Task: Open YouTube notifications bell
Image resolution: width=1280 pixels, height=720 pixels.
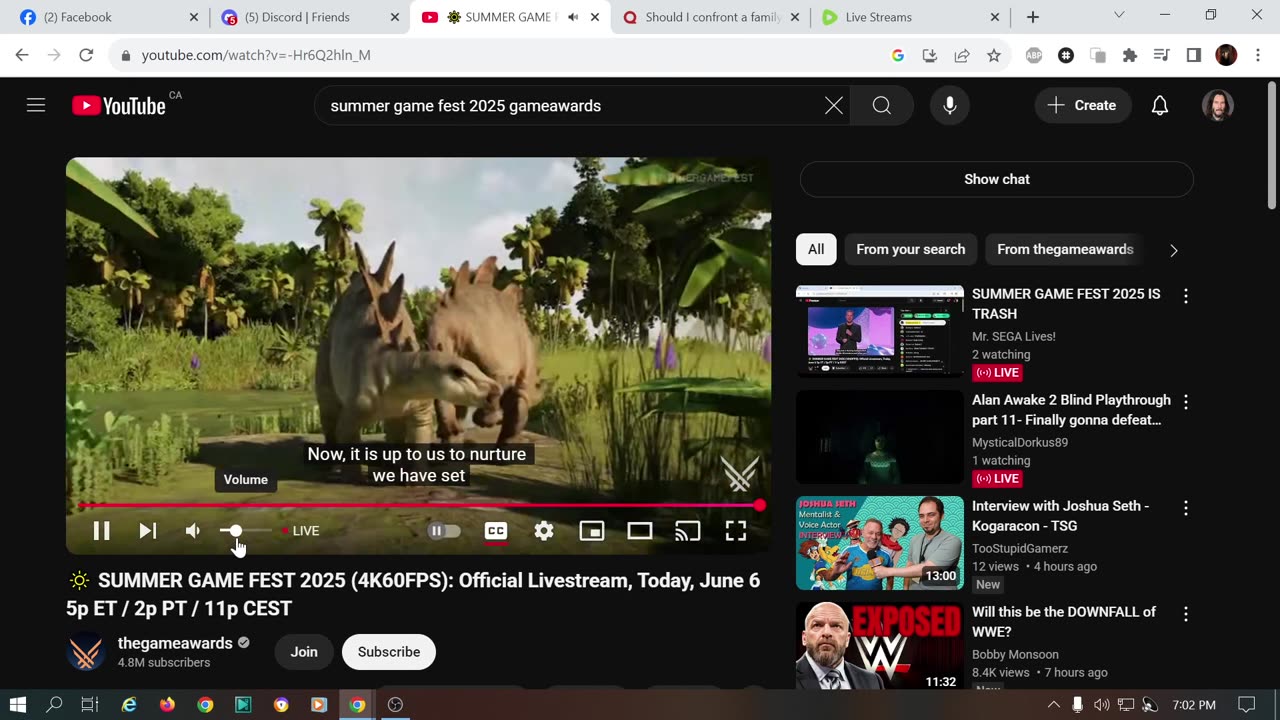Action: click(1160, 105)
